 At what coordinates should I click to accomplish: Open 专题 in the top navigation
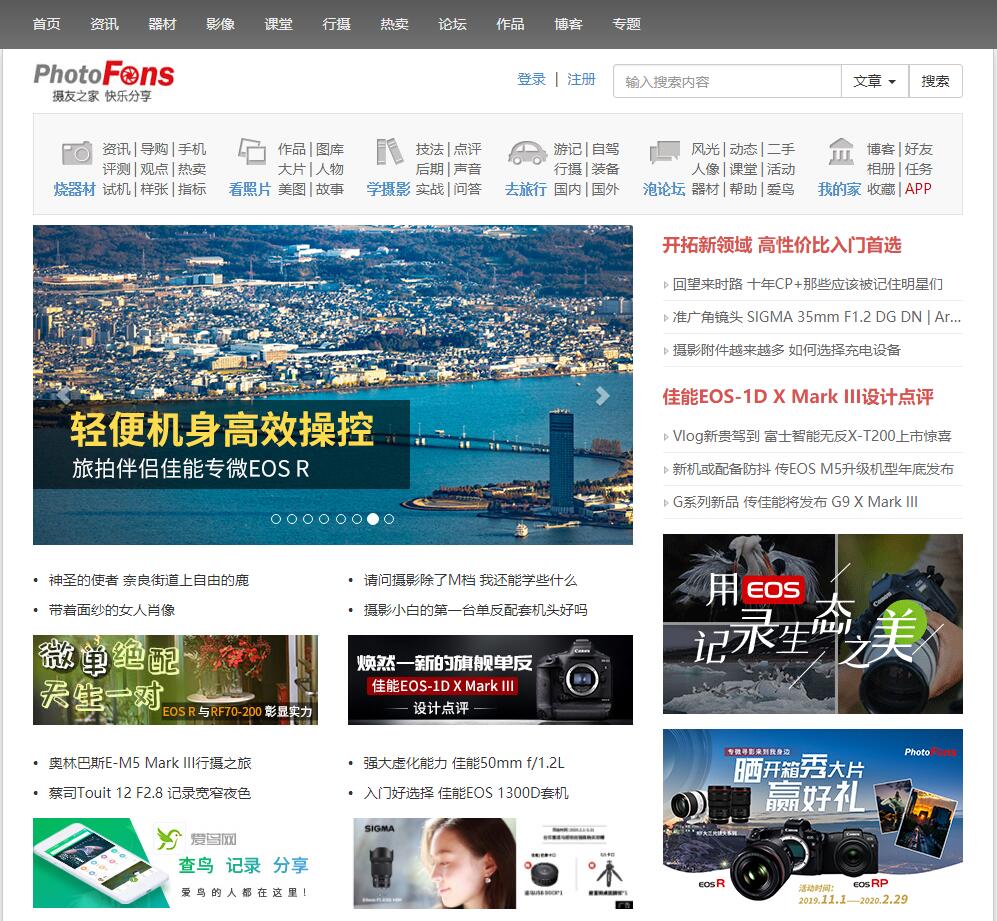point(626,24)
